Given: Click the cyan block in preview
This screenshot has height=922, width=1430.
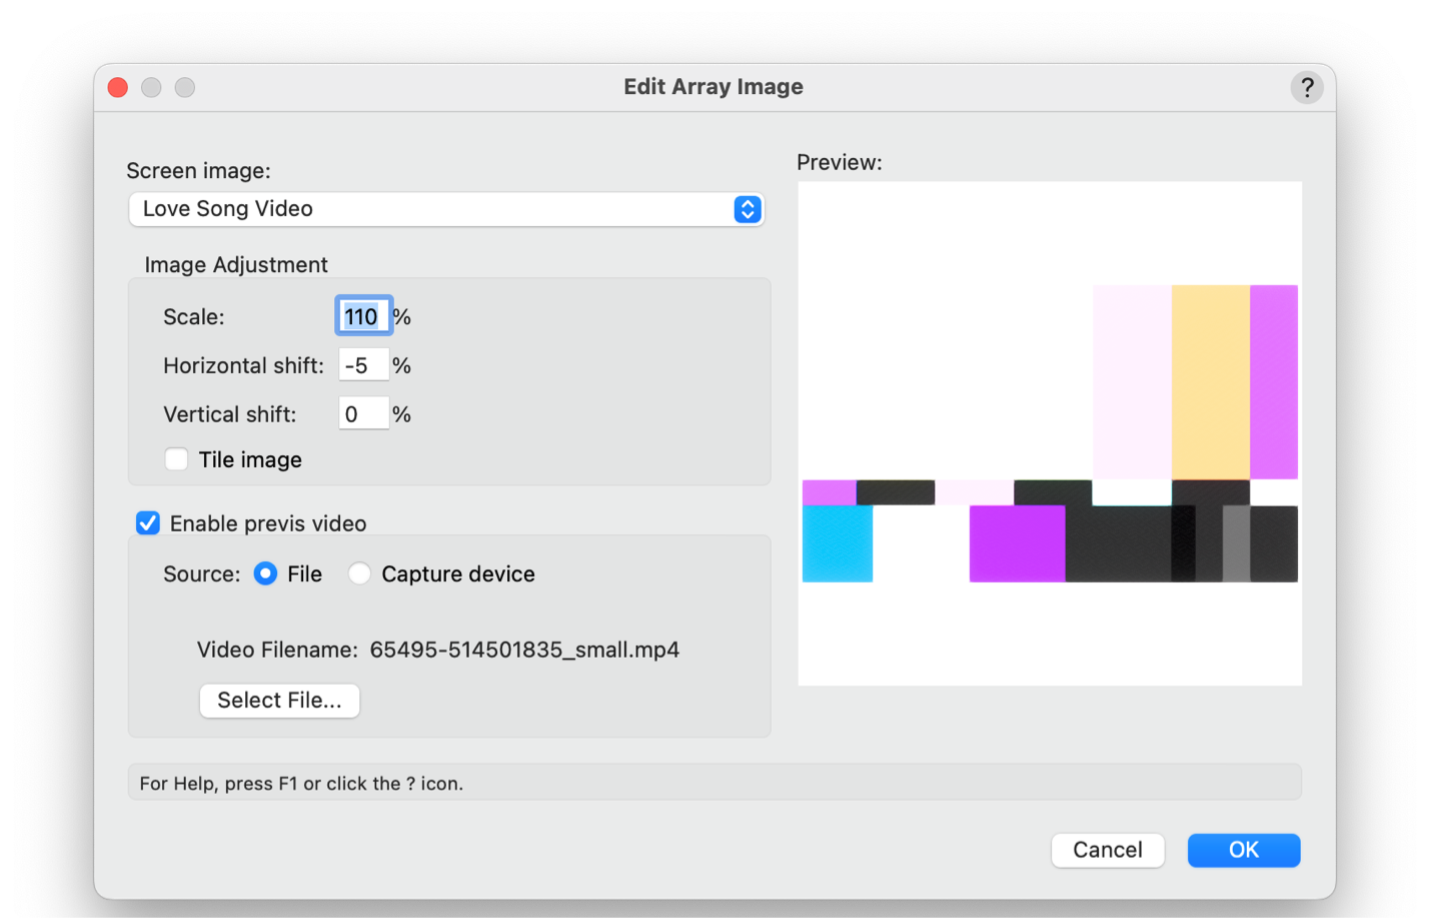Looking at the screenshot, I should pyautogui.click(x=837, y=543).
